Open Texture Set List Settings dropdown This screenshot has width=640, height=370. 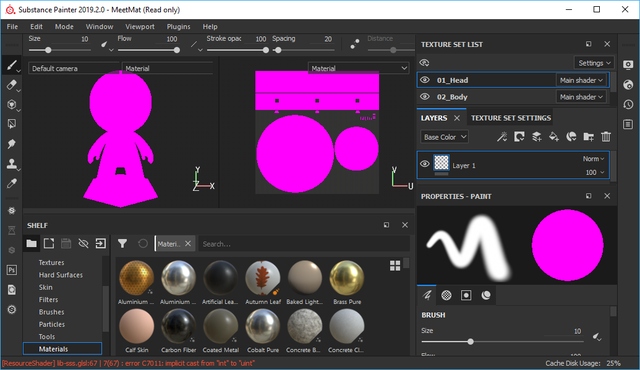pyautogui.click(x=594, y=63)
